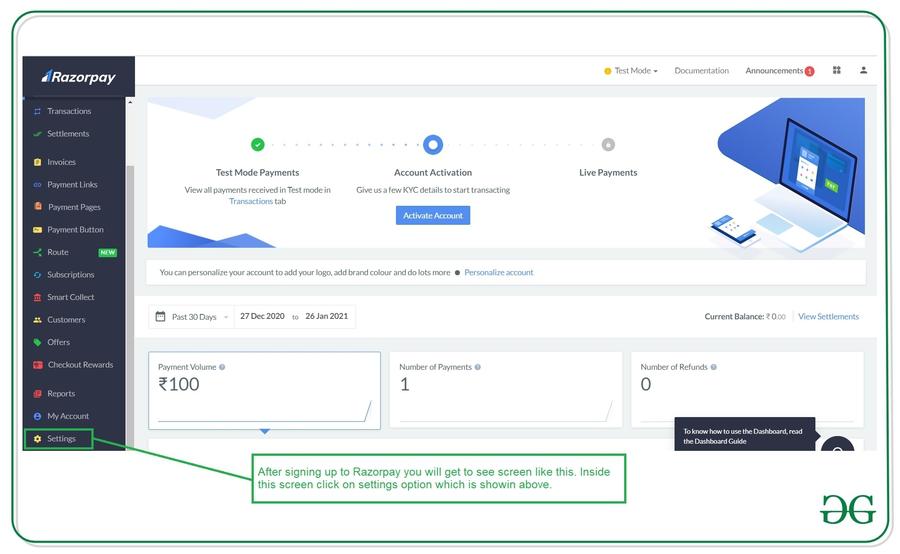The height and width of the screenshot is (554, 900).
Task: Click the NEW badge beside Route
Action: (x=107, y=253)
